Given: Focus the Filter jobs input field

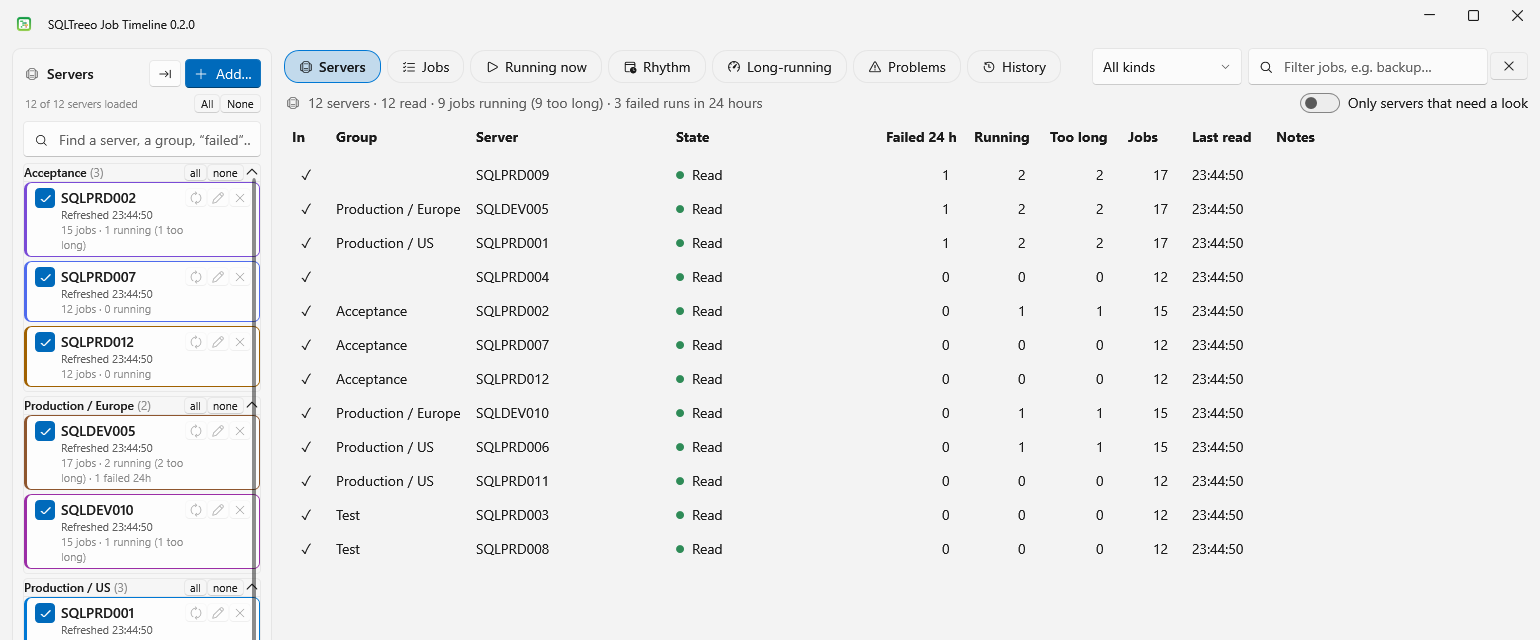Looking at the screenshot, I should point(1367,67).
